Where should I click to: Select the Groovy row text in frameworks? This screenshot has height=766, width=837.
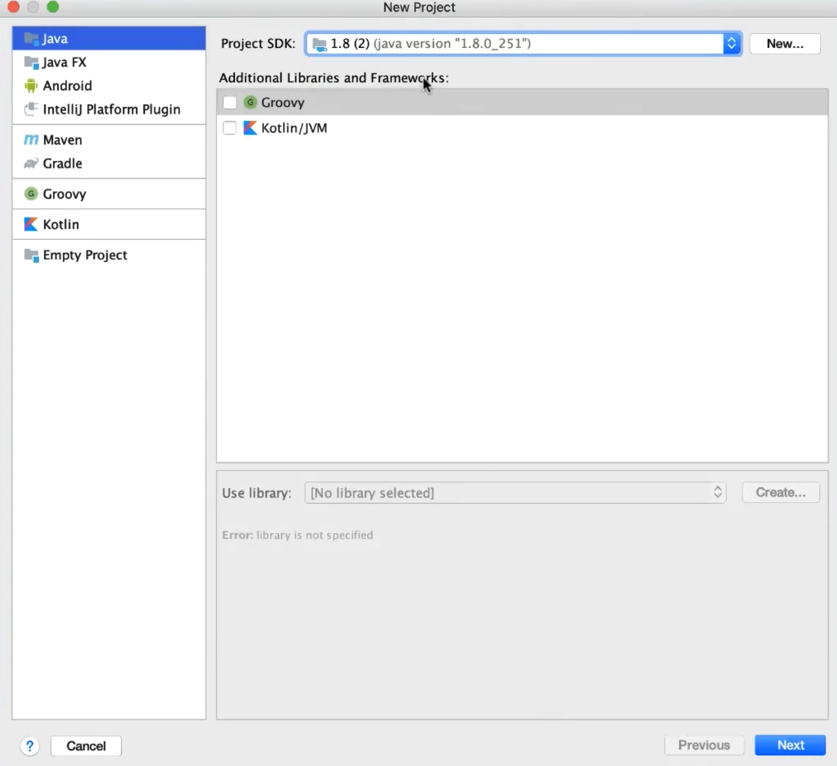pyautogui.click(x=282, y=102)
